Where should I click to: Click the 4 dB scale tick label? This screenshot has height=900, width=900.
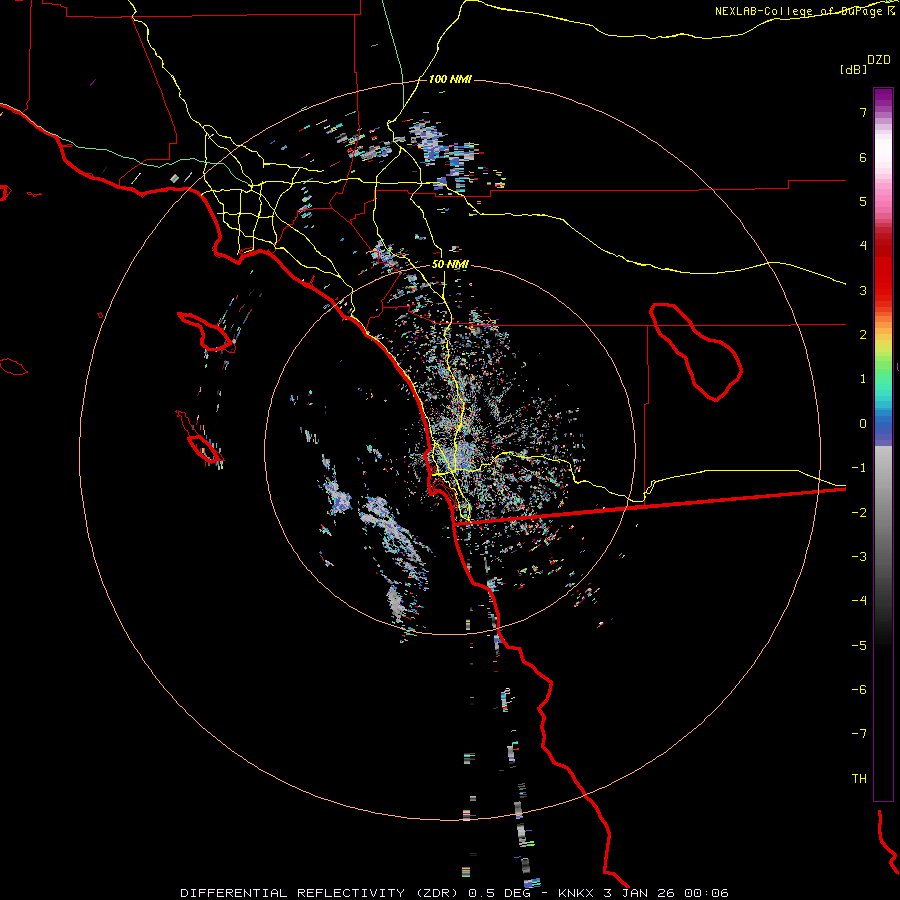(x=863, y=246)
